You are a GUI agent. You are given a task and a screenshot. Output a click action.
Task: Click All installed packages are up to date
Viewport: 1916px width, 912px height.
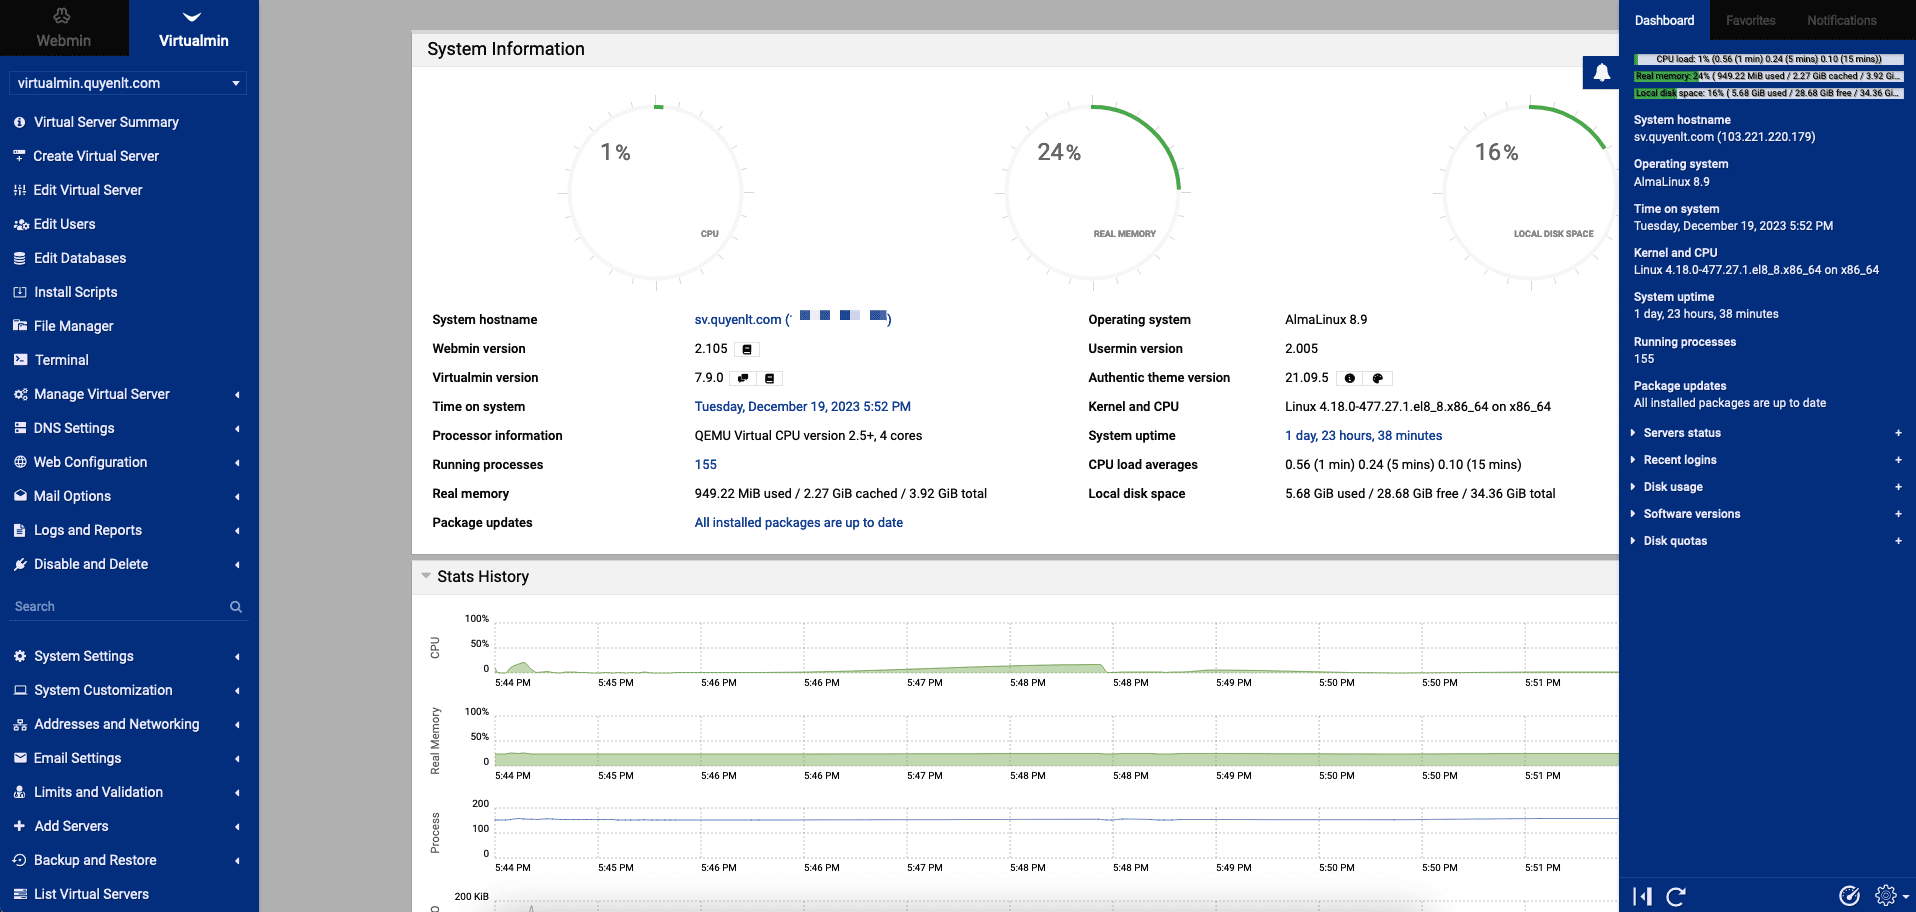(798, 523)
